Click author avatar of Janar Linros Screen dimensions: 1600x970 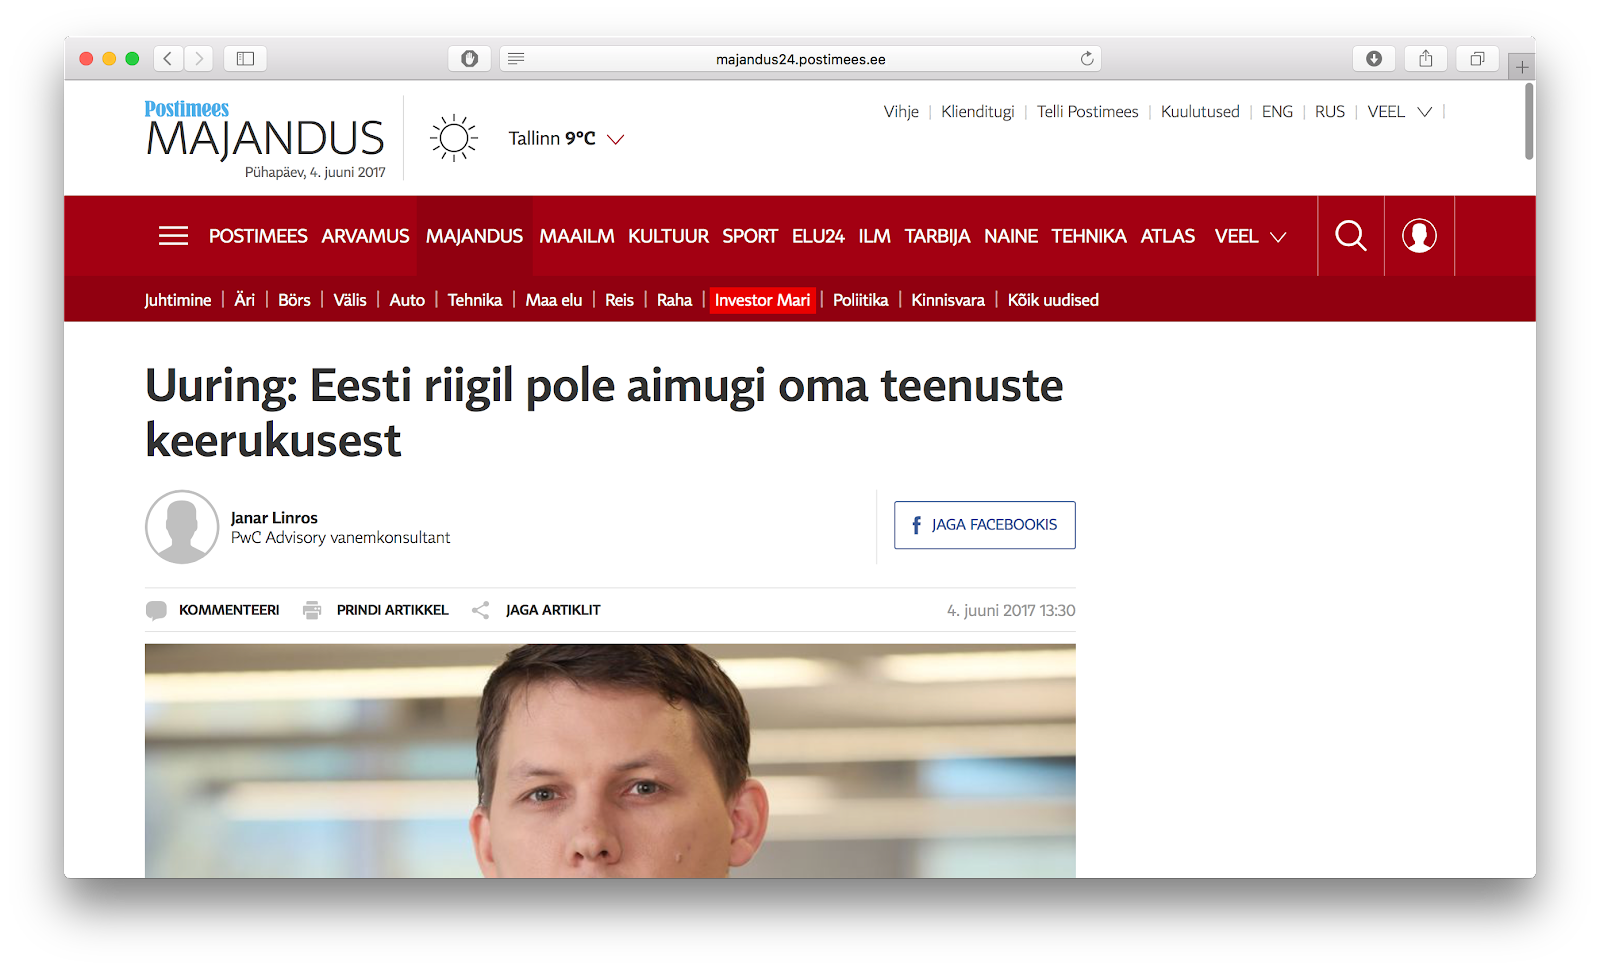pos(182,527)
